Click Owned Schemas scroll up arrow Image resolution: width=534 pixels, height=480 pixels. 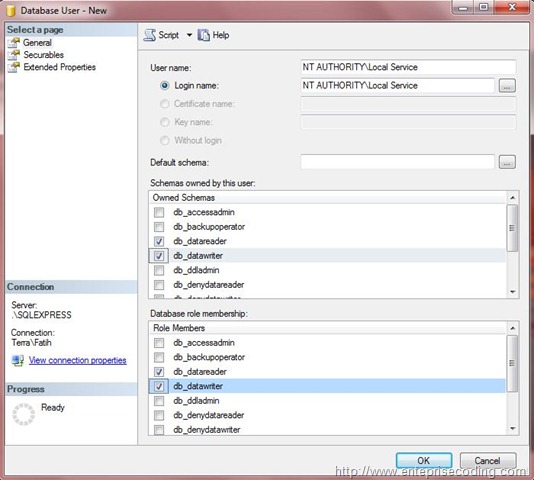tap(513, 198)
